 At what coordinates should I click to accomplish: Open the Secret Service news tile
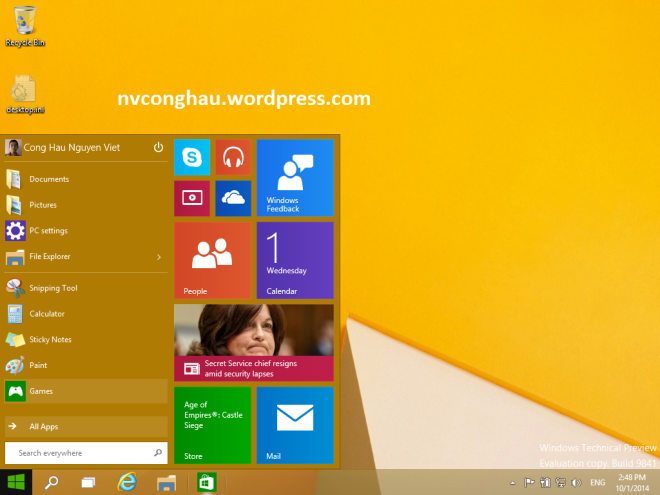tap(254, 343)
